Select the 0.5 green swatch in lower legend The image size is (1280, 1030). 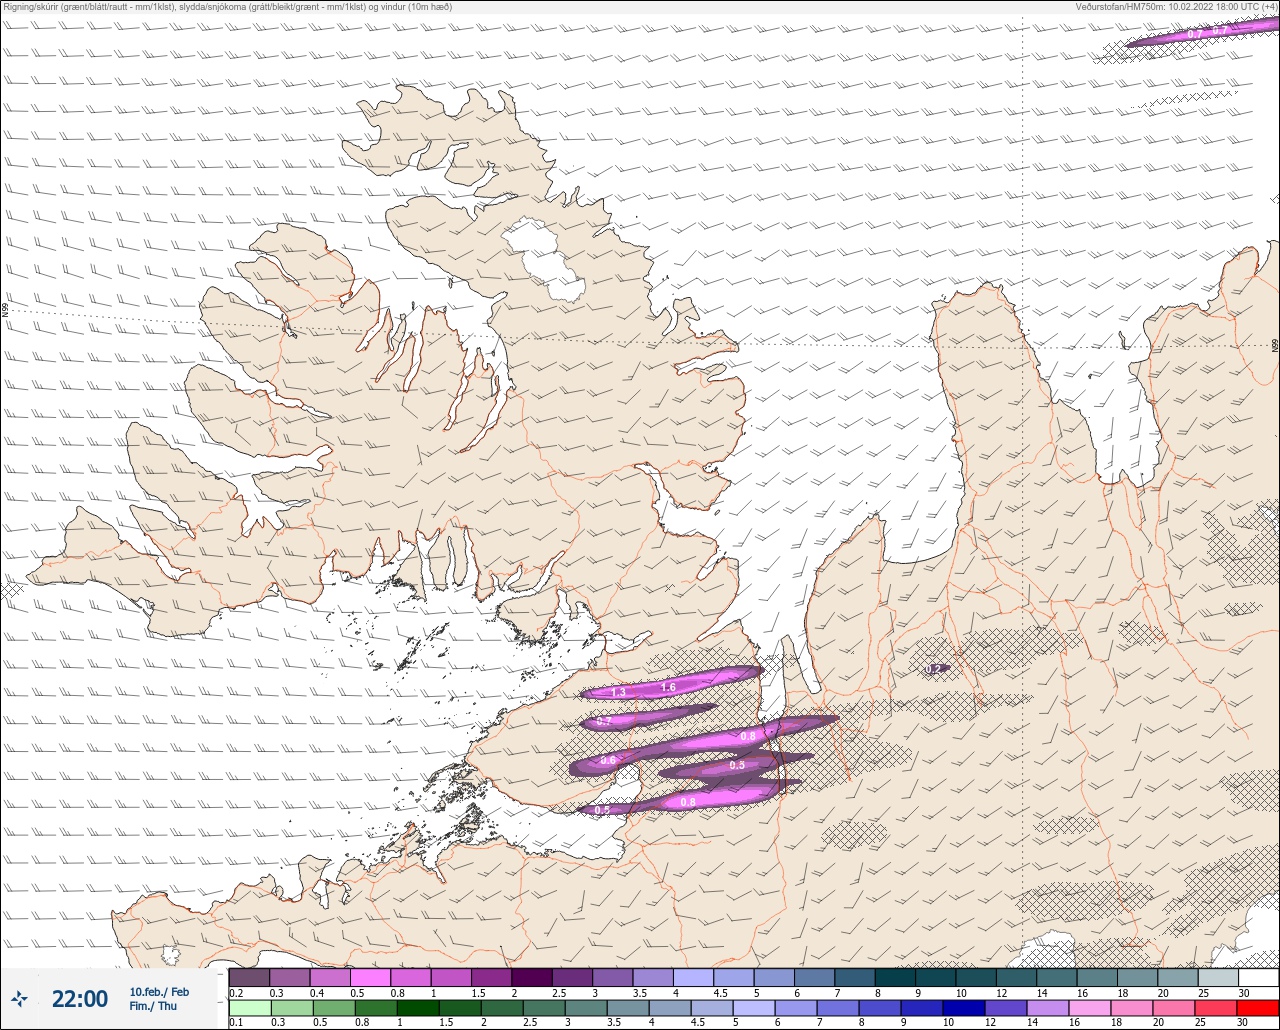[x=334, y=1008]
